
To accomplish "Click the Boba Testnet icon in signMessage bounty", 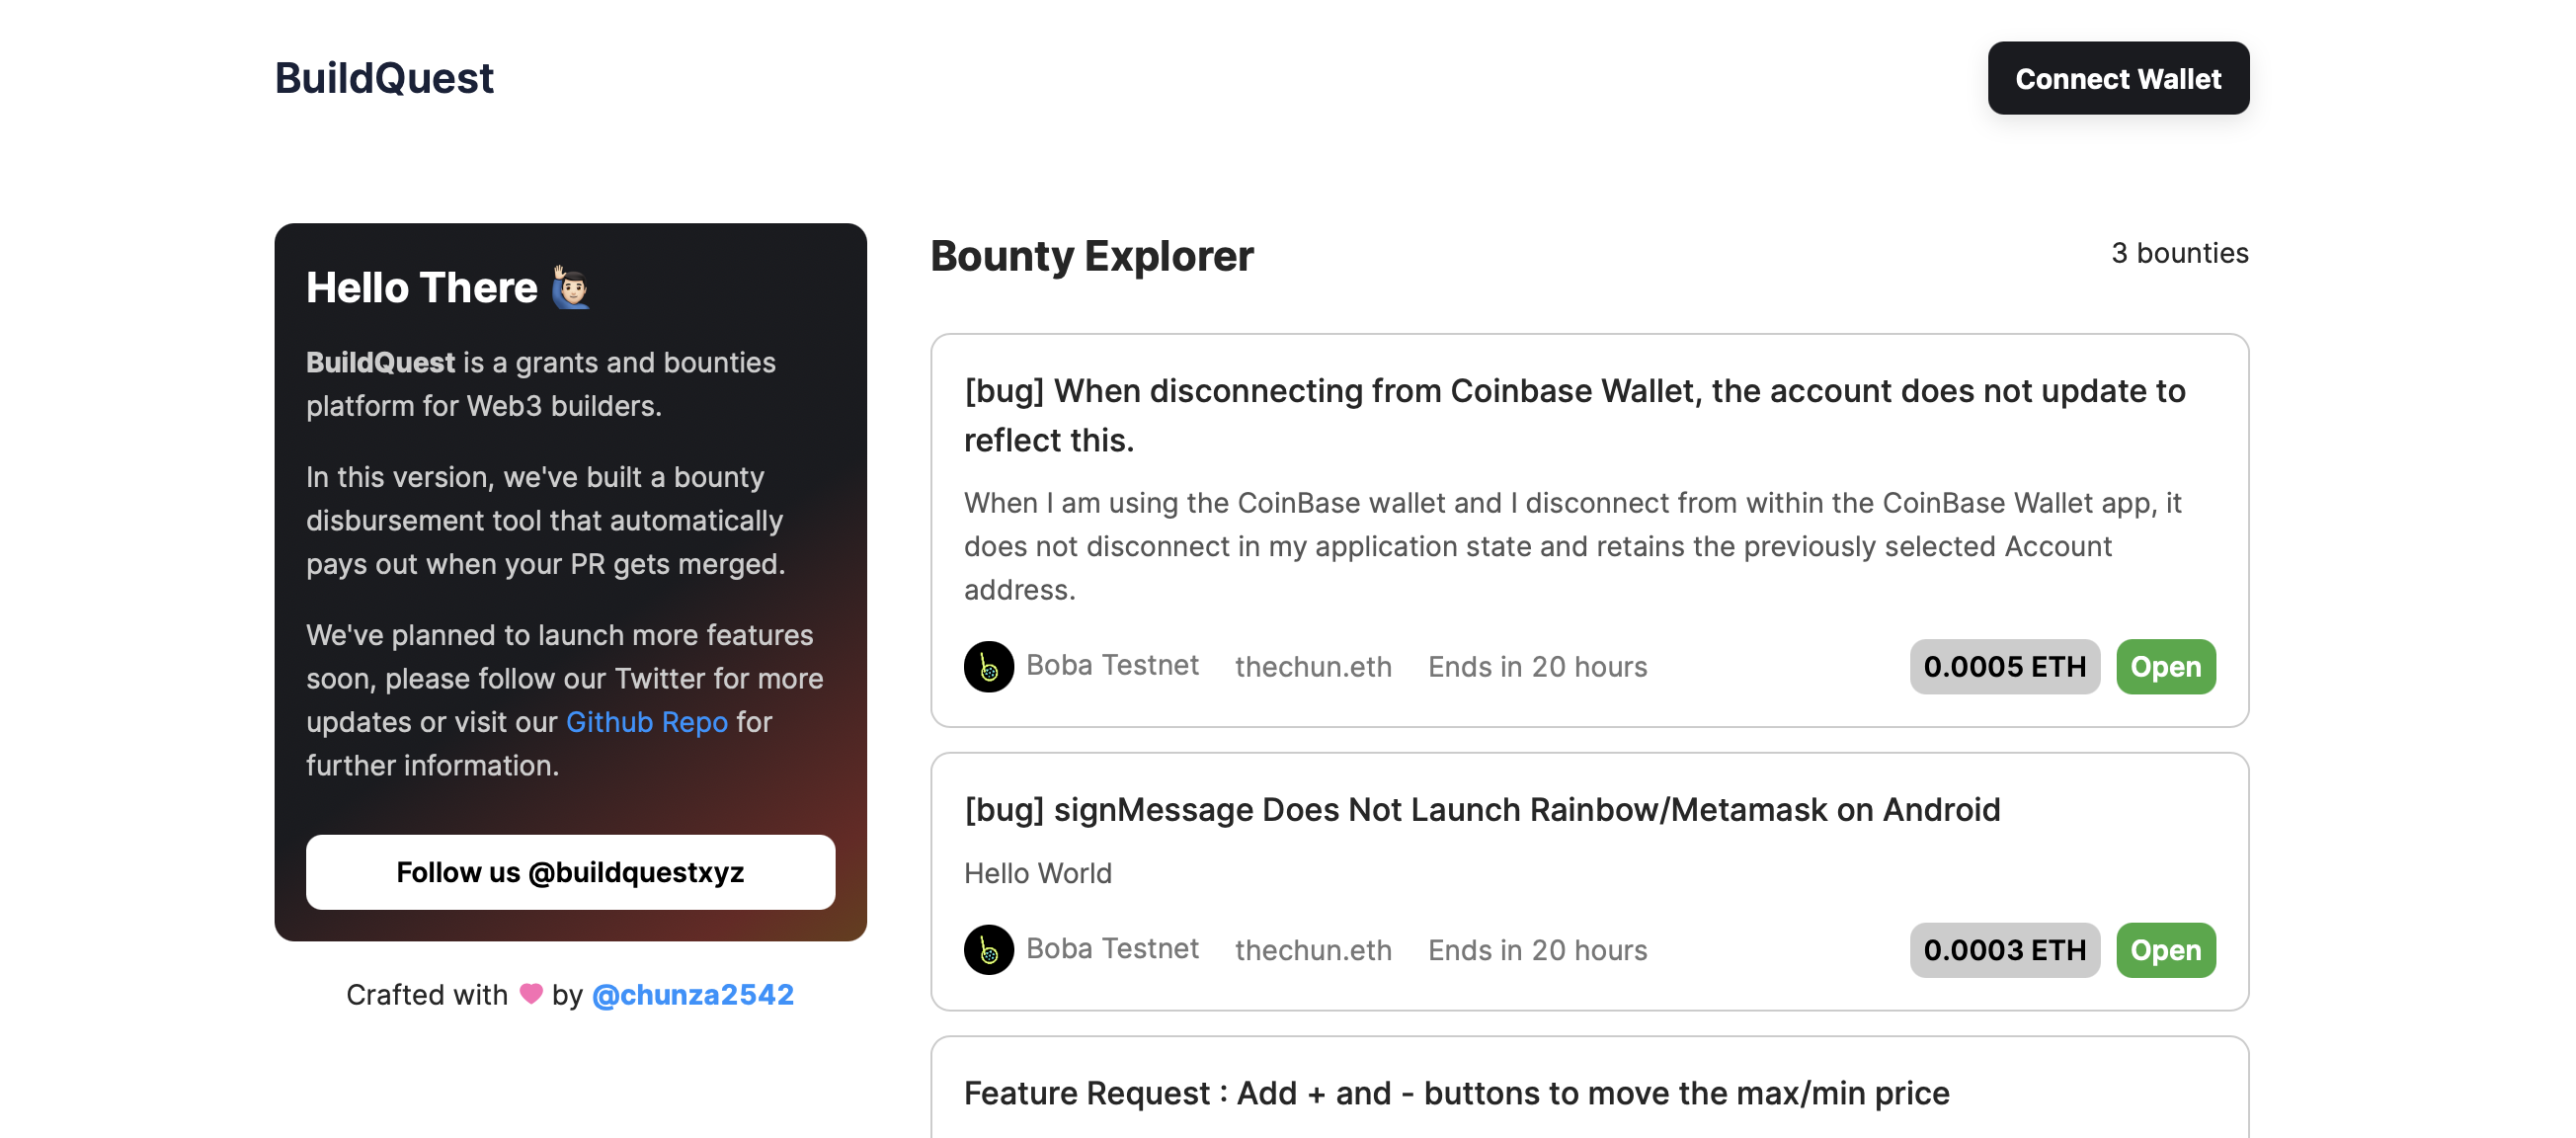I will tap(988, 949).
